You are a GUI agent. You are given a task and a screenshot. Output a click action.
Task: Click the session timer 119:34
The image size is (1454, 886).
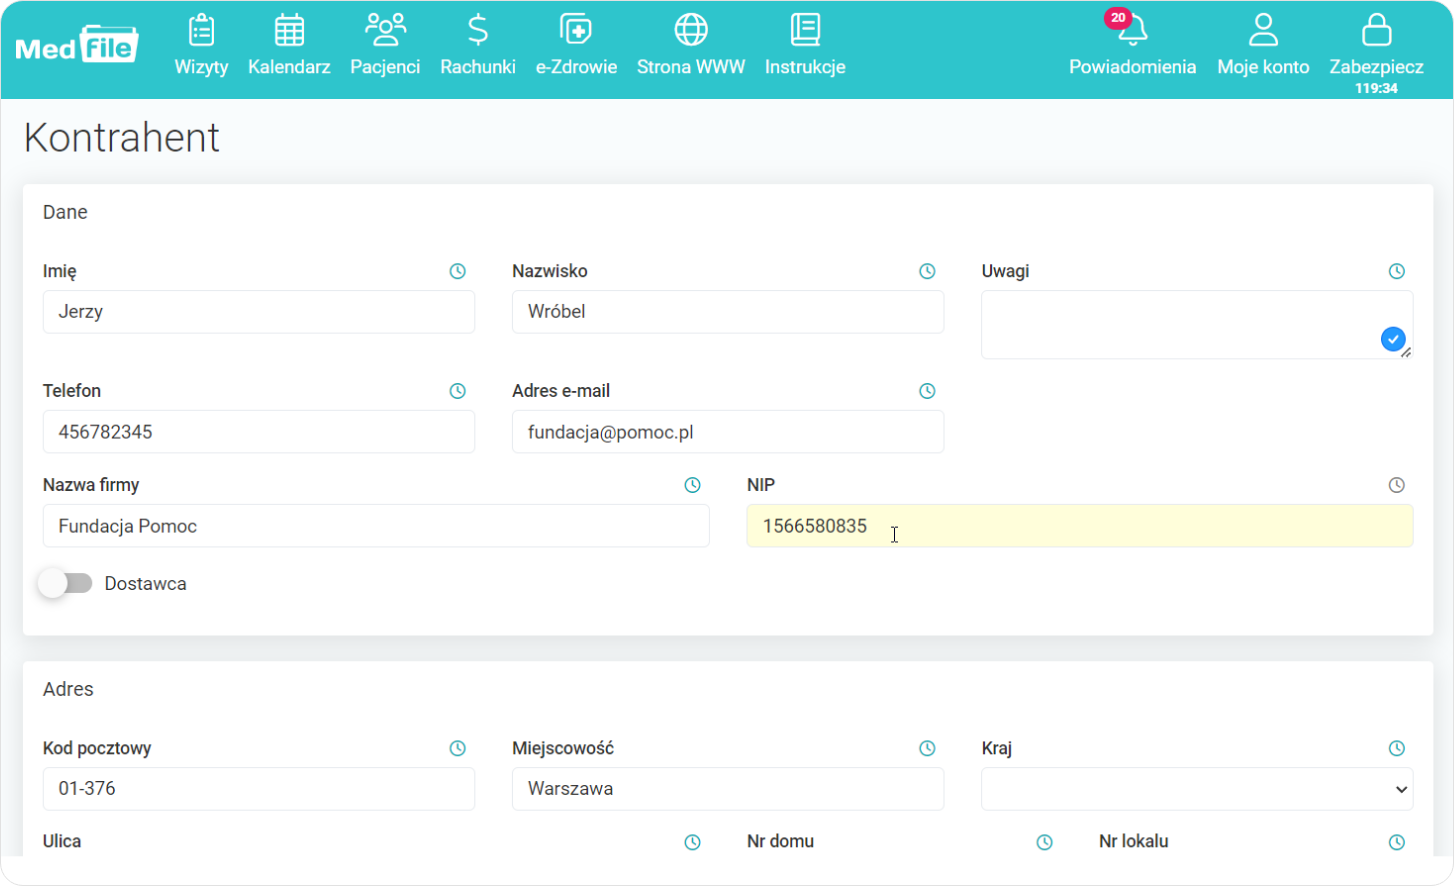point(1376,88)
